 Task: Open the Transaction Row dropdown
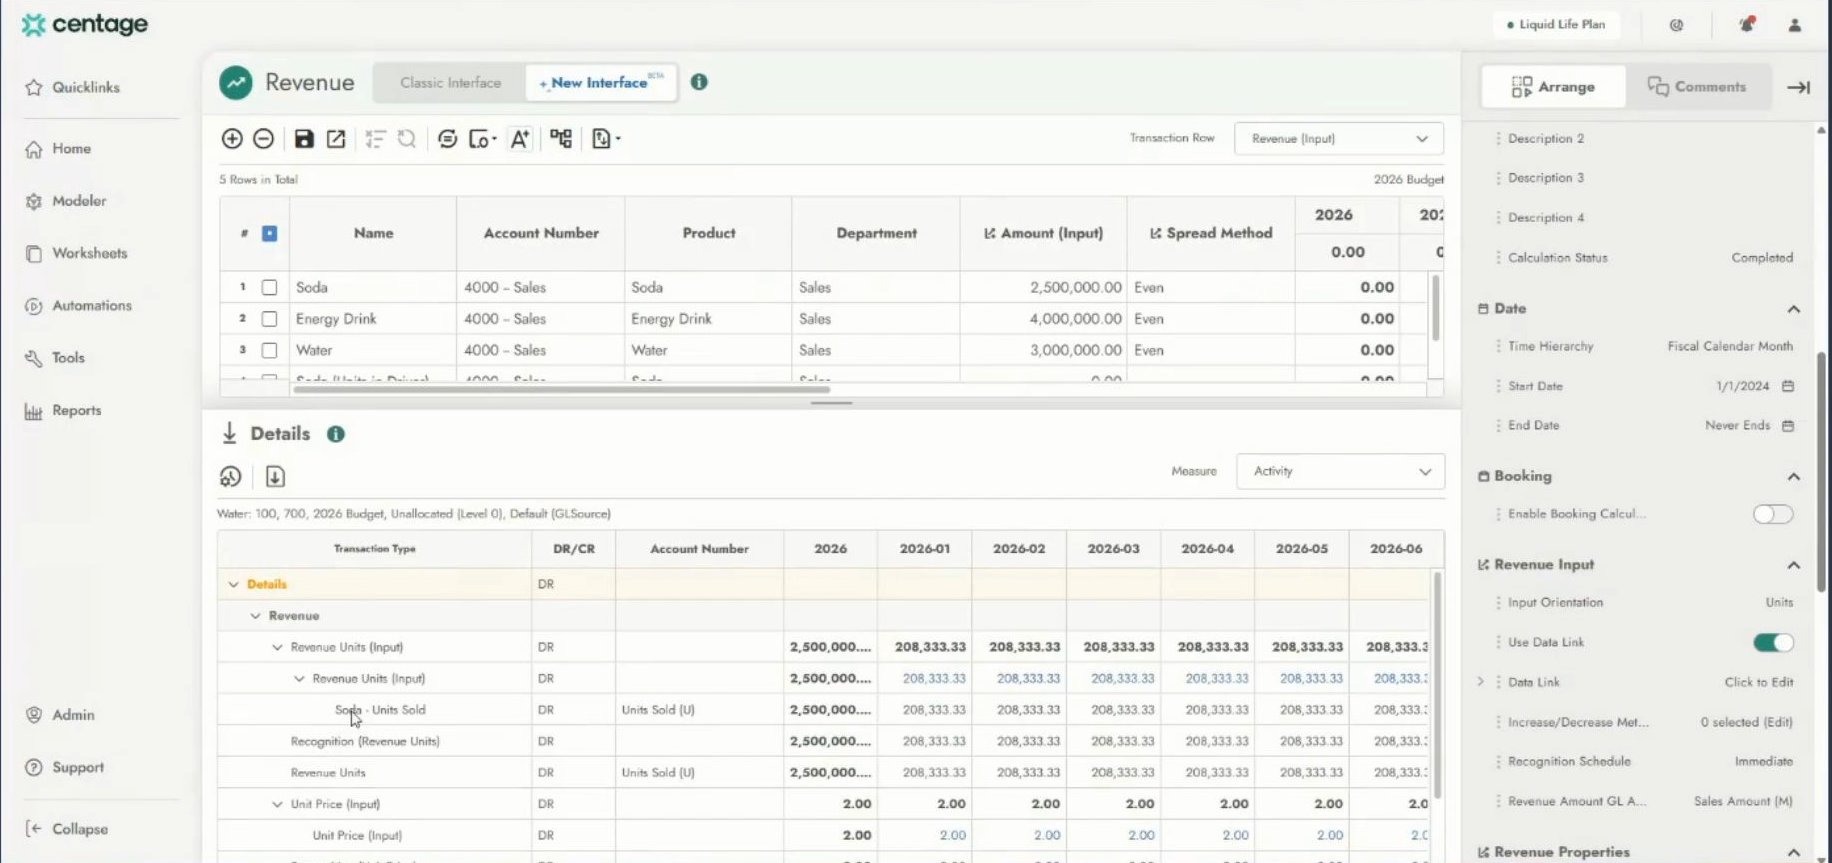1338,139
